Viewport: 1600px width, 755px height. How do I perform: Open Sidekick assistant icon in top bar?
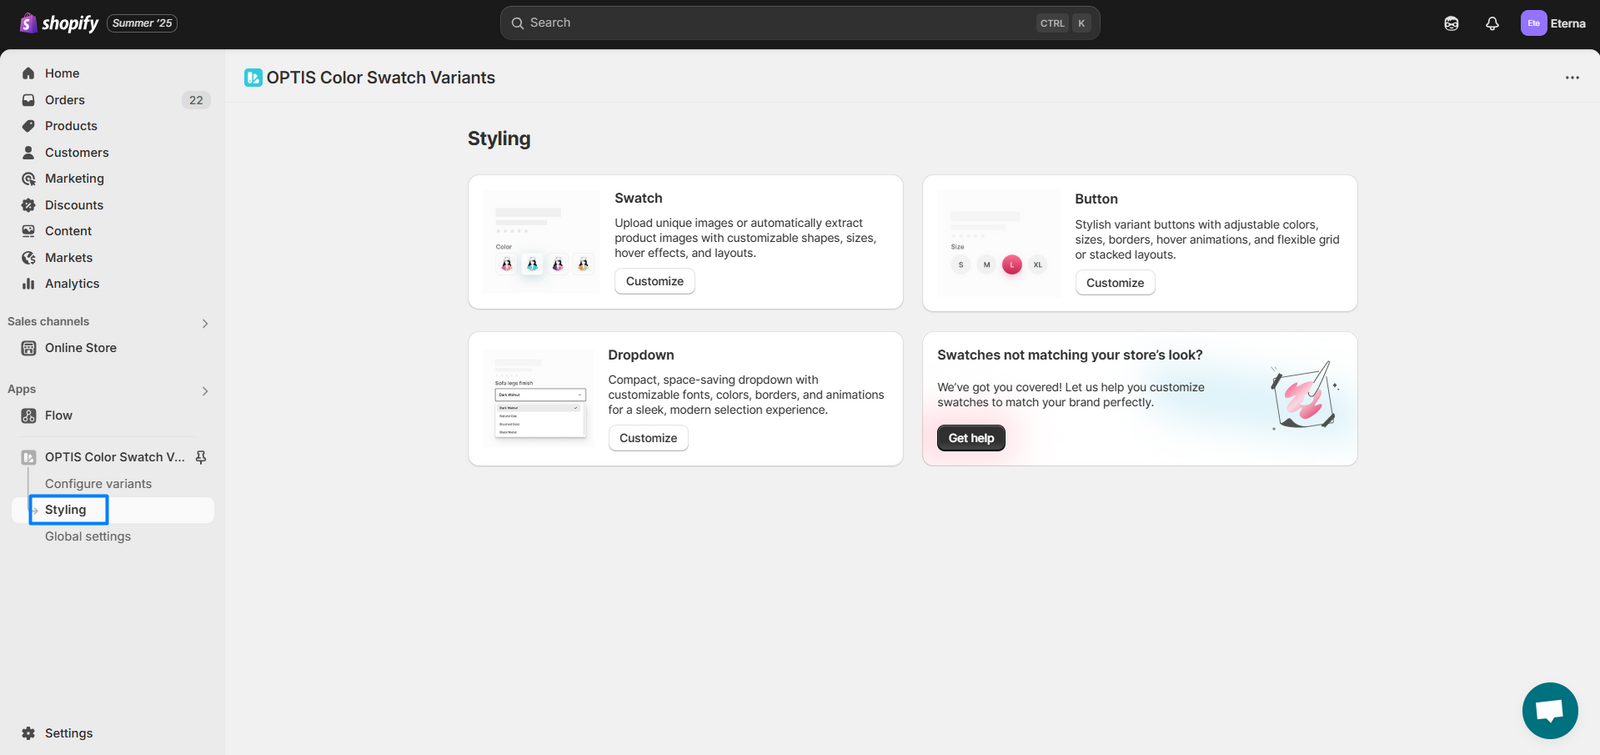coord(1451,23)
